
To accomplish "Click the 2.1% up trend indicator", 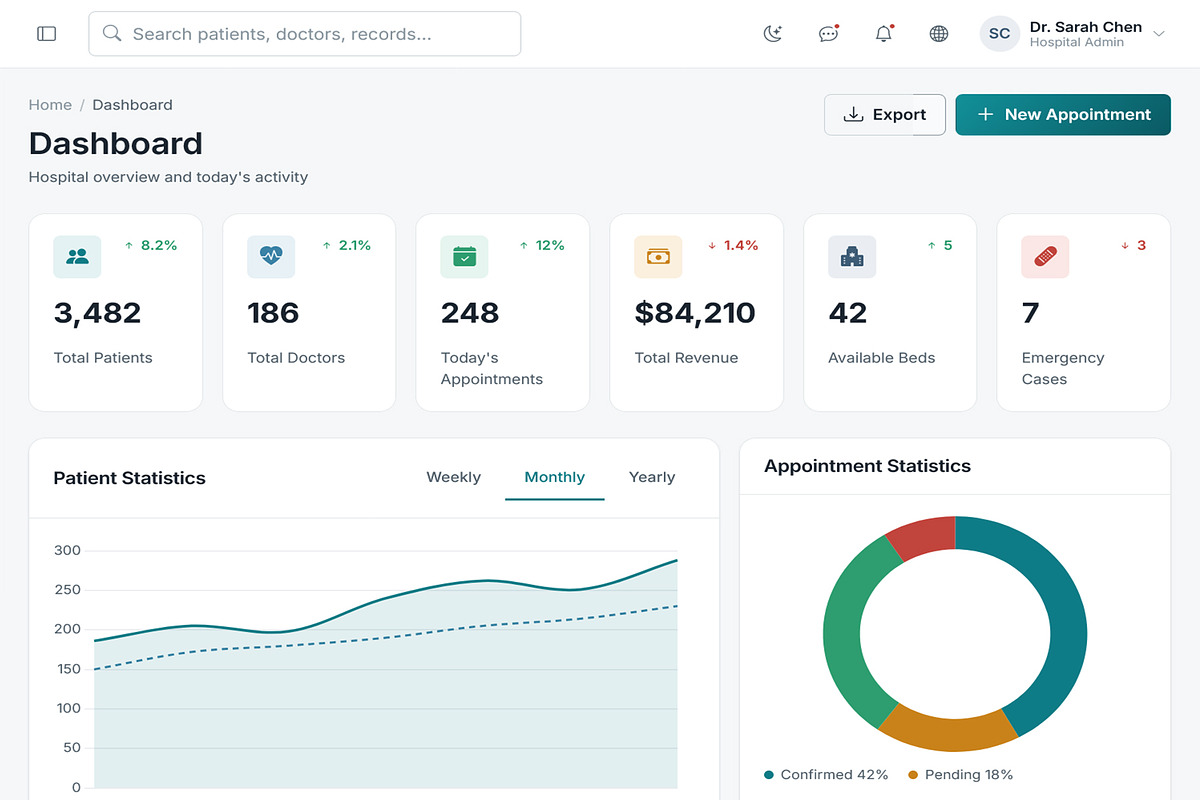I will [345, 245].
